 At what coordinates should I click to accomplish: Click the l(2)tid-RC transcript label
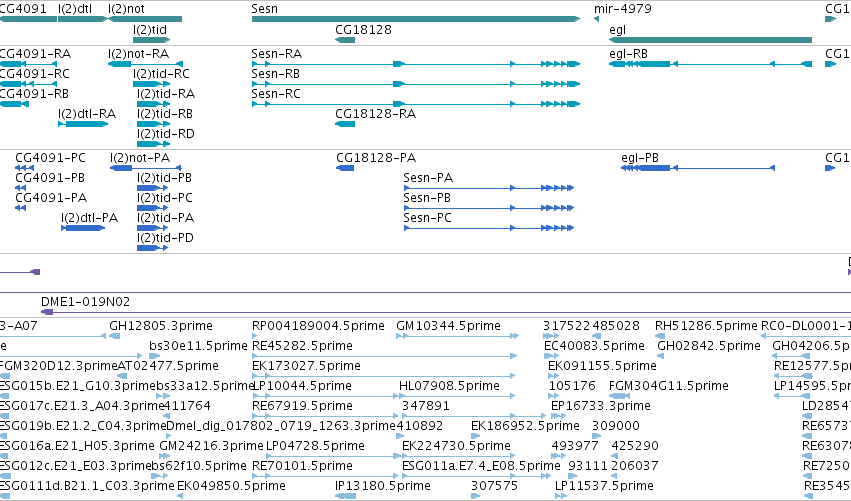(161, 74)
